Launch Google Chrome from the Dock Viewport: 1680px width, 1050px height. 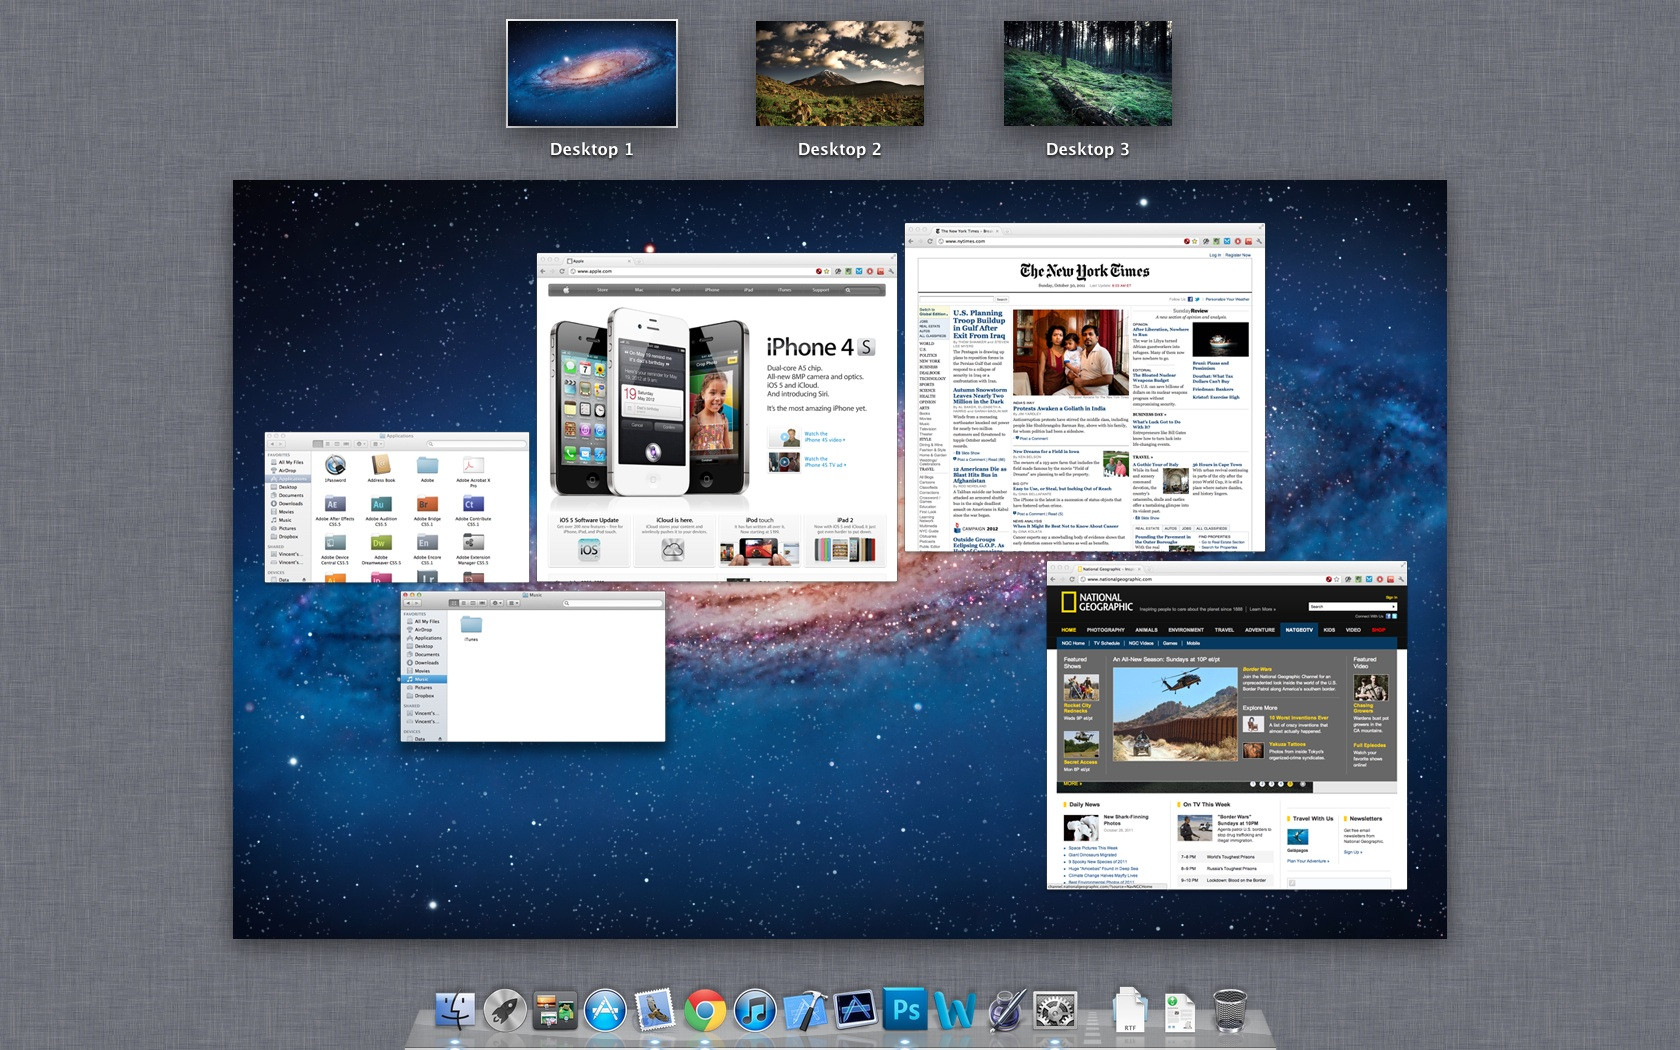tap(705, 1011)
